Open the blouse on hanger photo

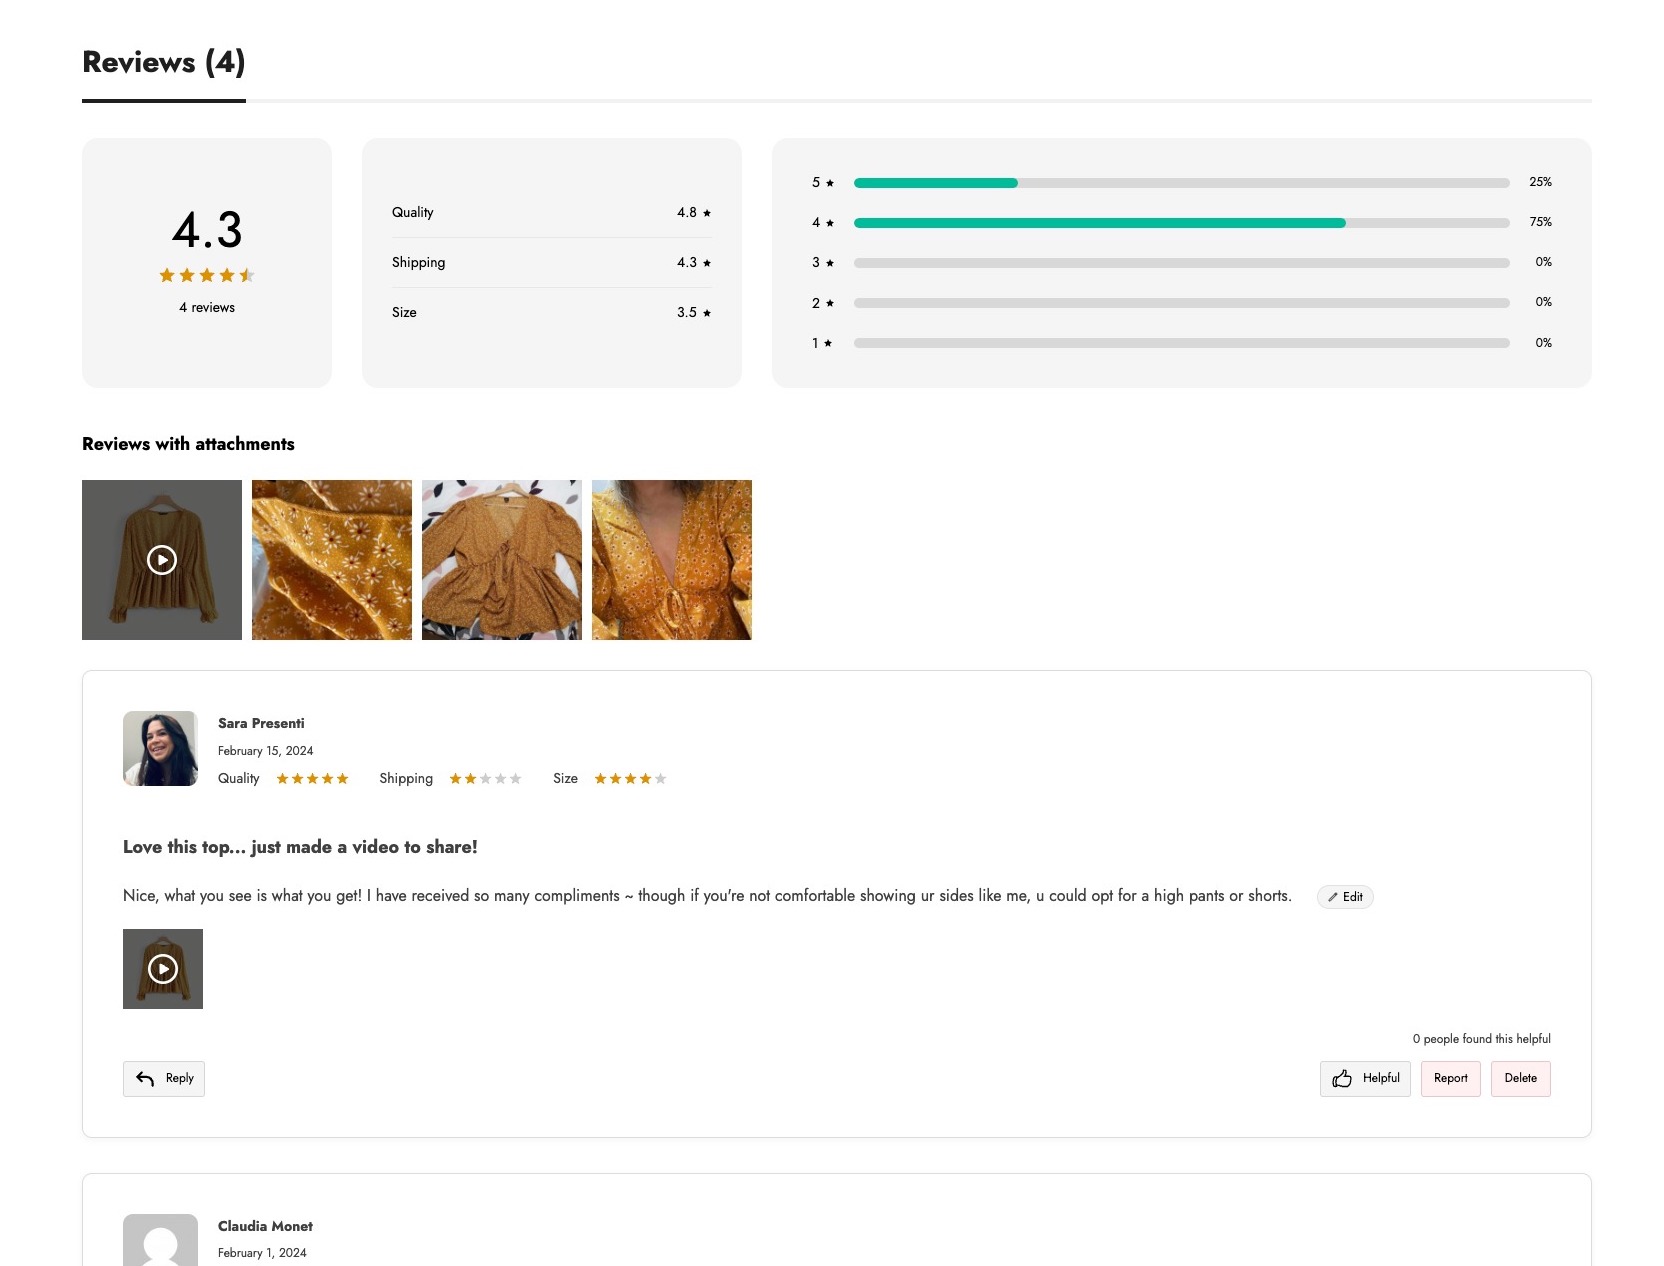(x=502, y=560)
